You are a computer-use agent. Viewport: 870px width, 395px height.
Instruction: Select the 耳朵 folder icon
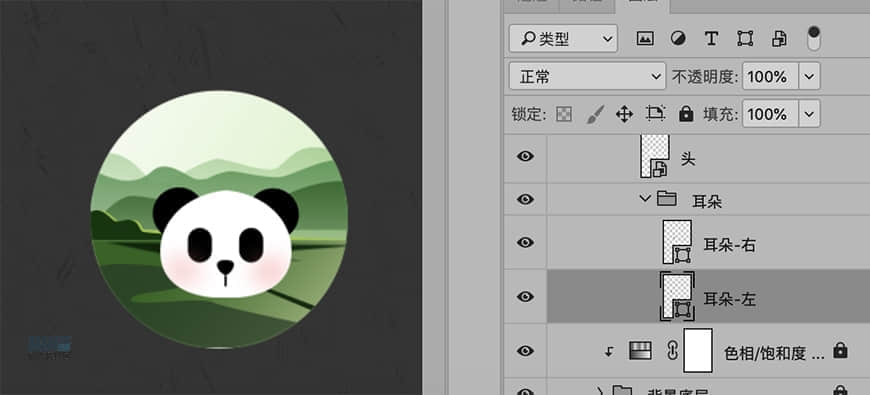[x=666, y=198]
